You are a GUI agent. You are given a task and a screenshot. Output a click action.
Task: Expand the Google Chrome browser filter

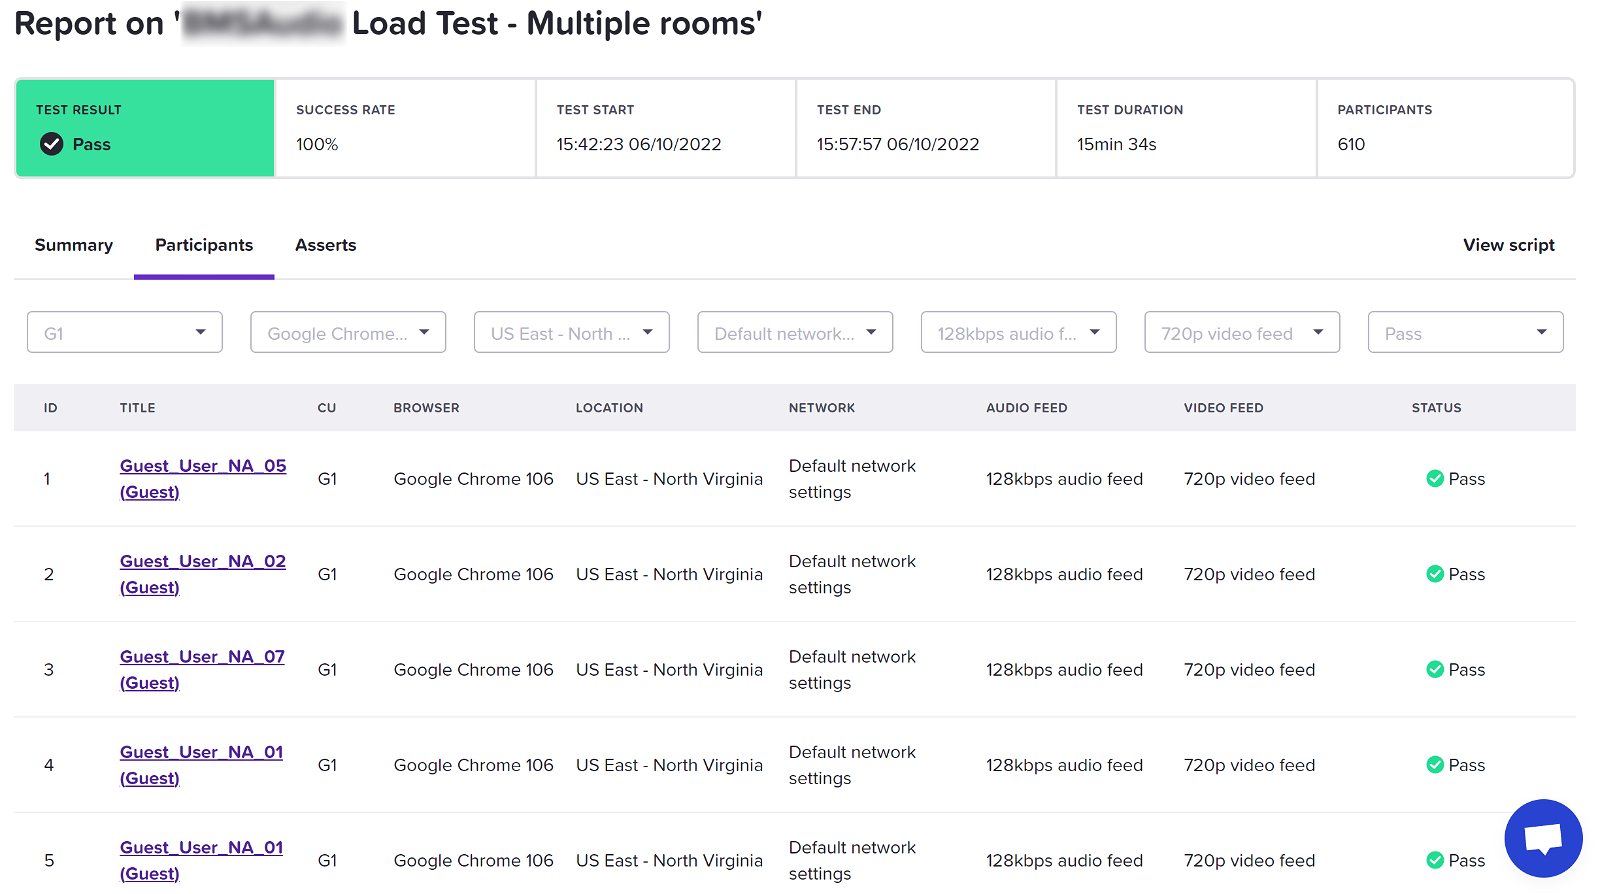click(x=348, y=333)
